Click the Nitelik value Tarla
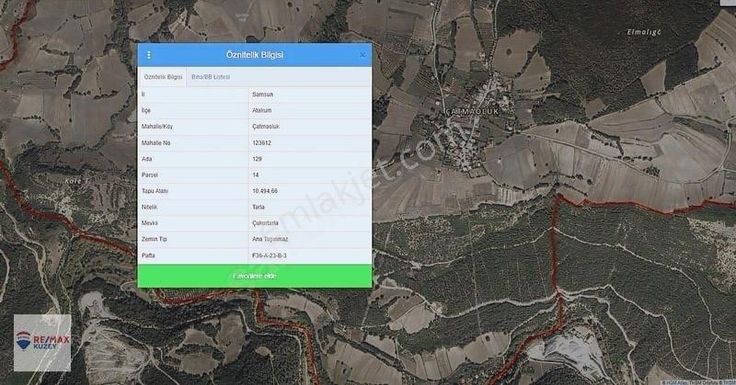The height and width of the screenshot is (385, 736). click(258, 207)
